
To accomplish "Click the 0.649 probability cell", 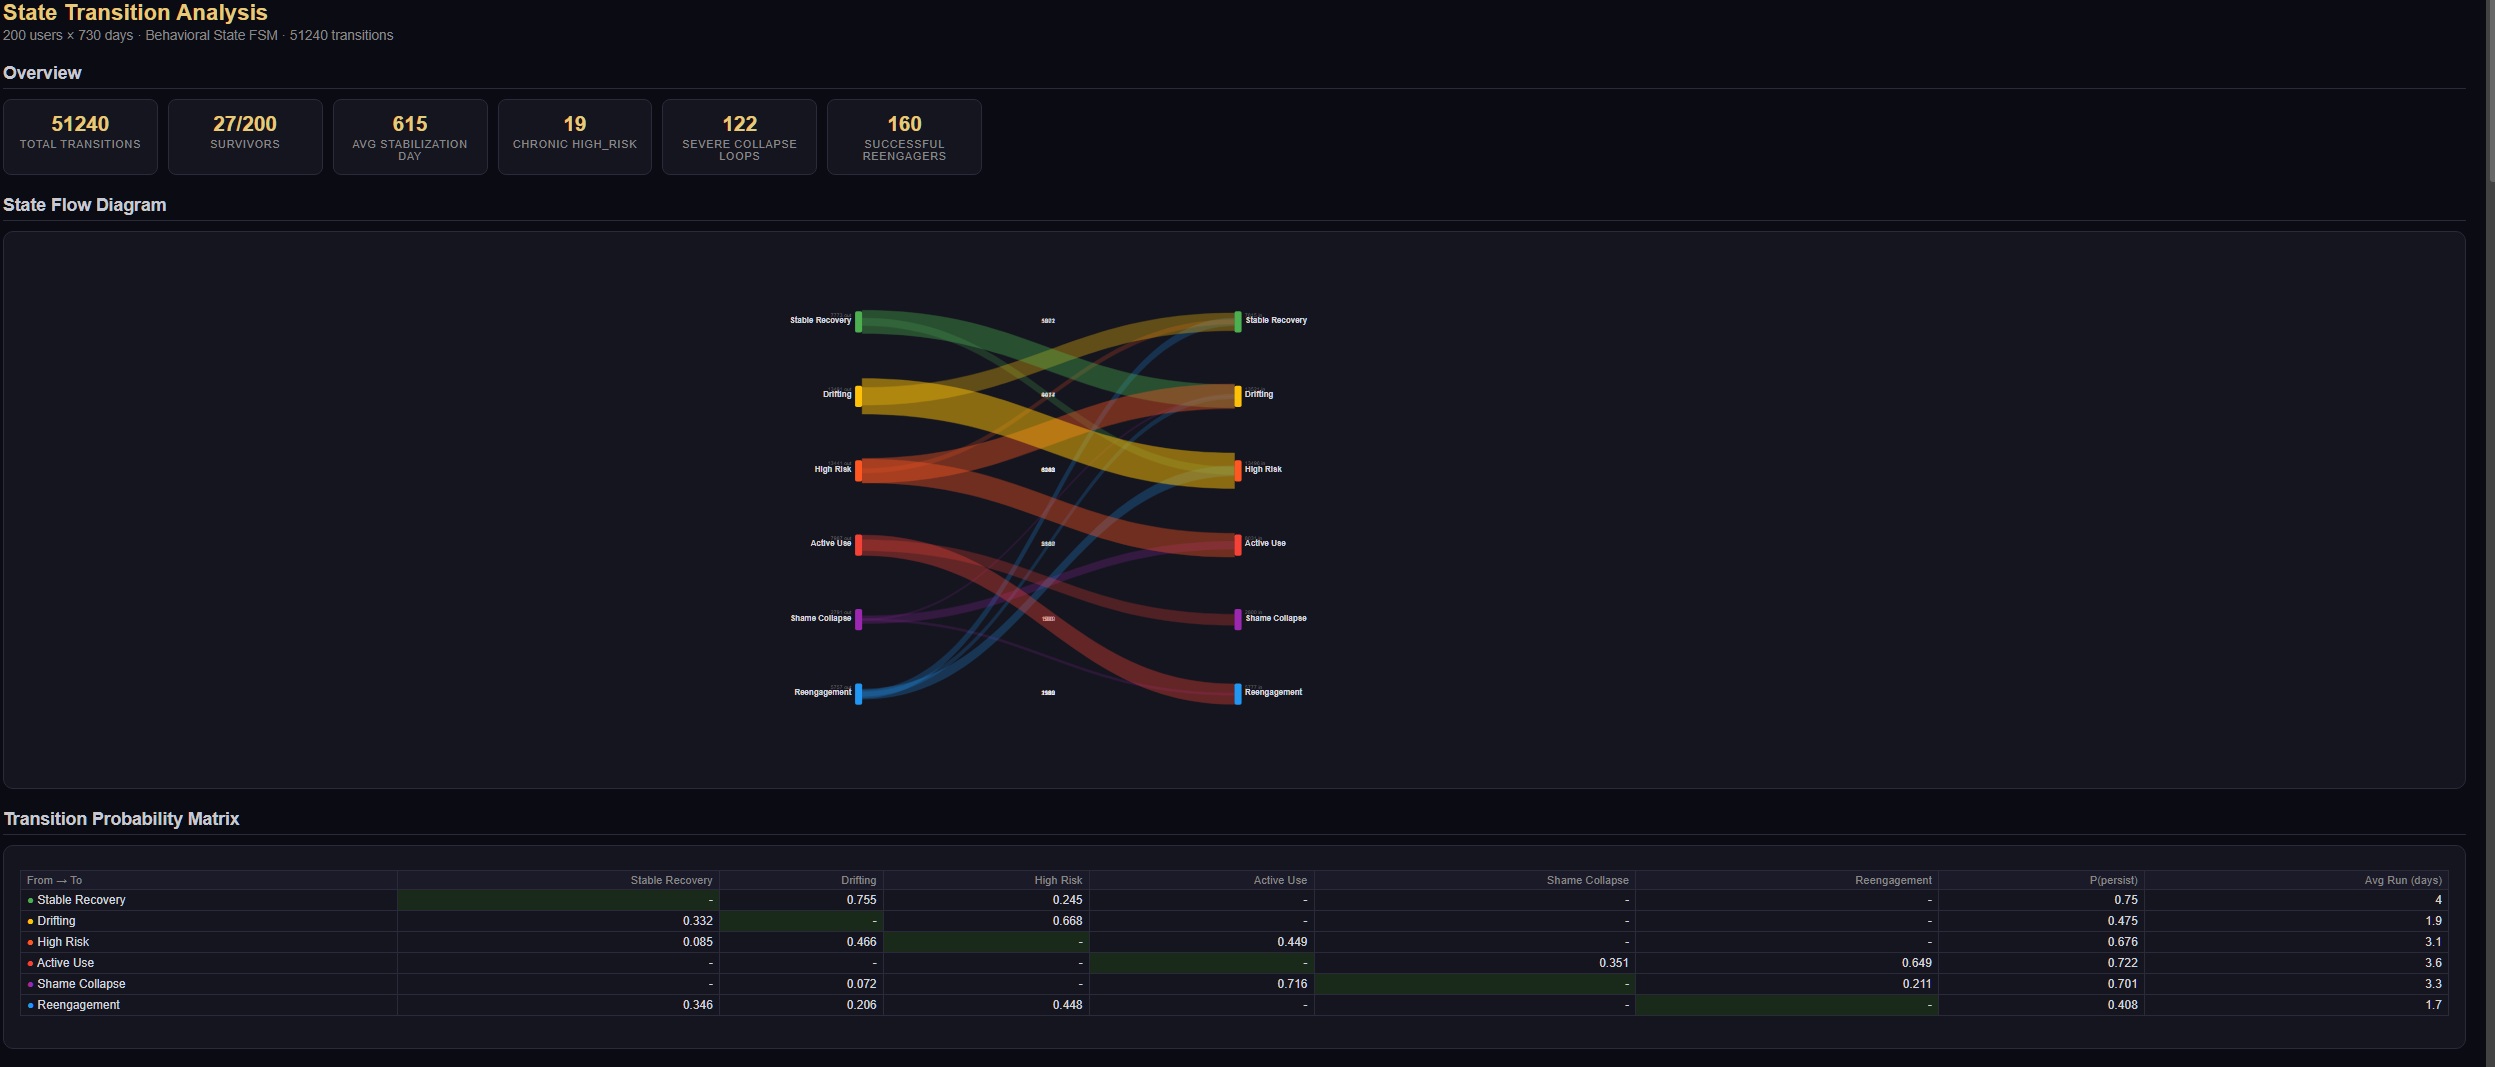I will pos(1787,963).
